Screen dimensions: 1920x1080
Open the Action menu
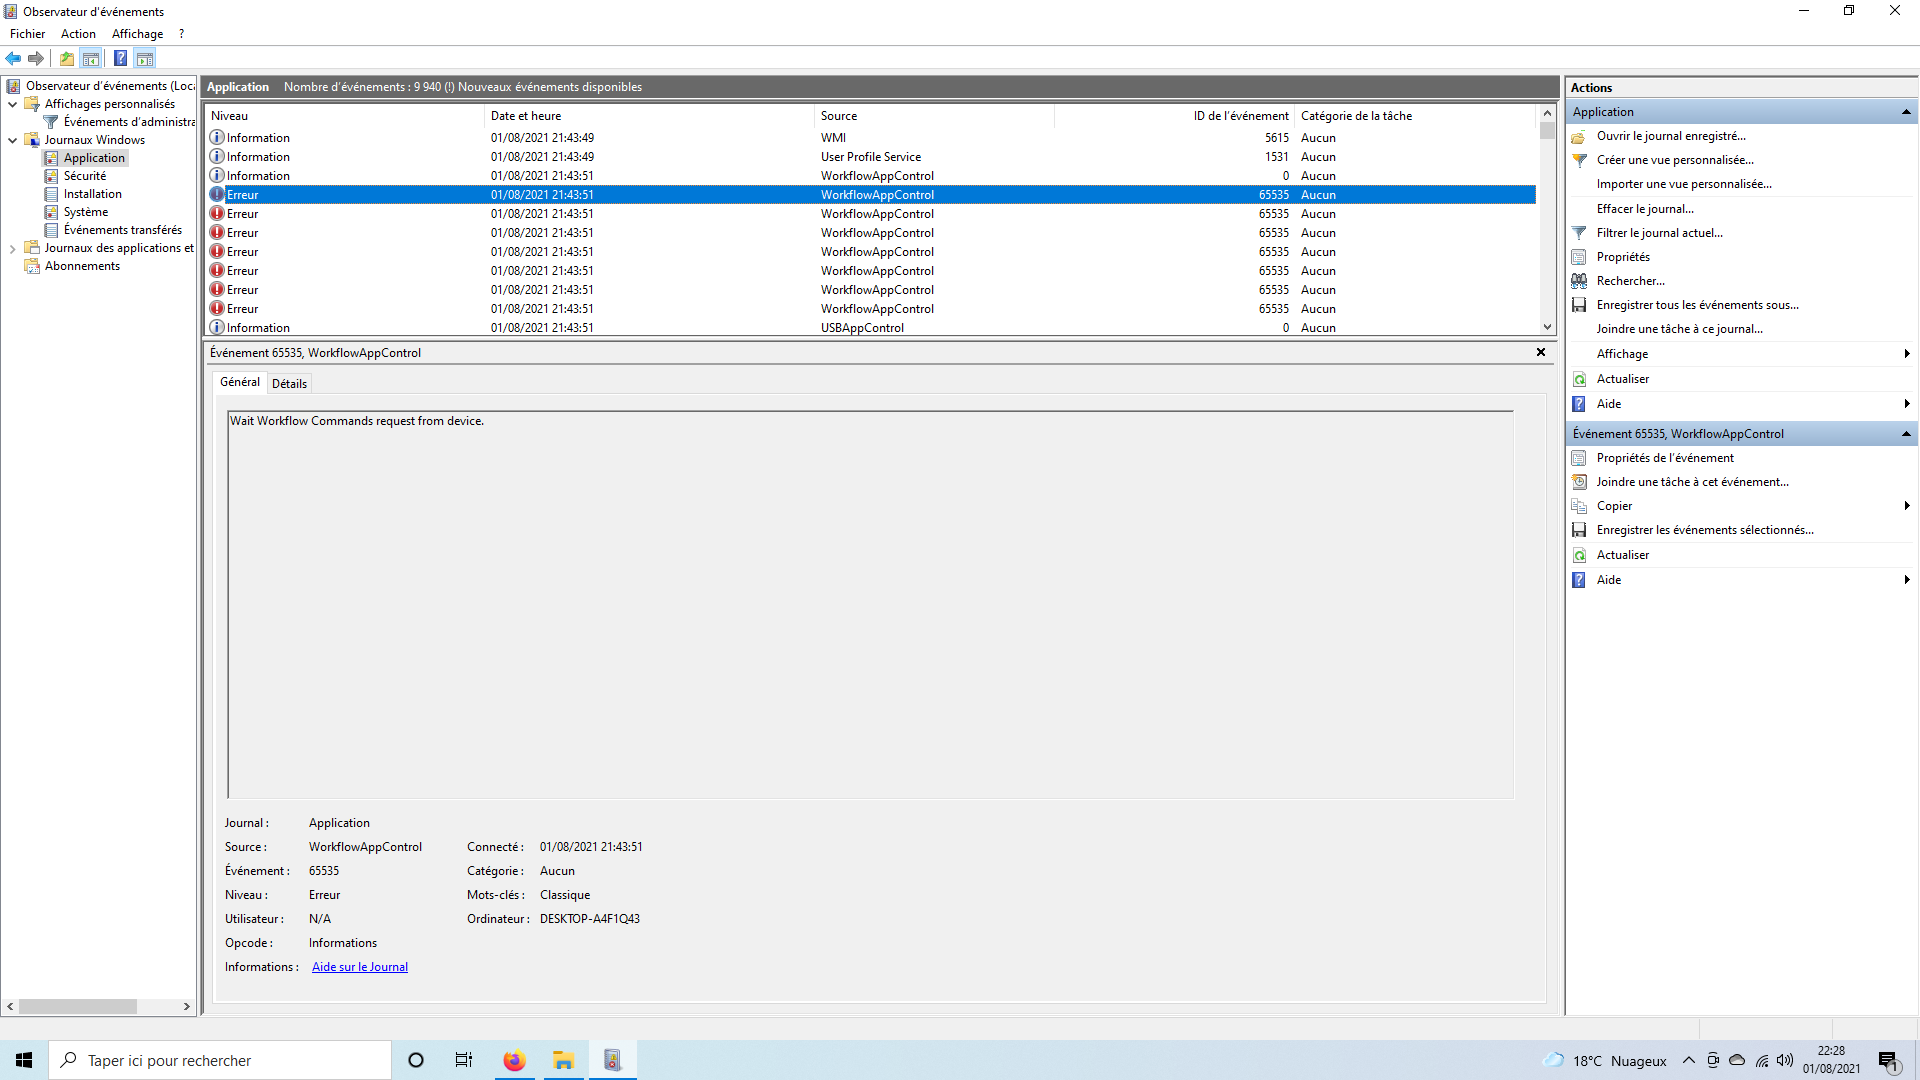pos(78,34)
